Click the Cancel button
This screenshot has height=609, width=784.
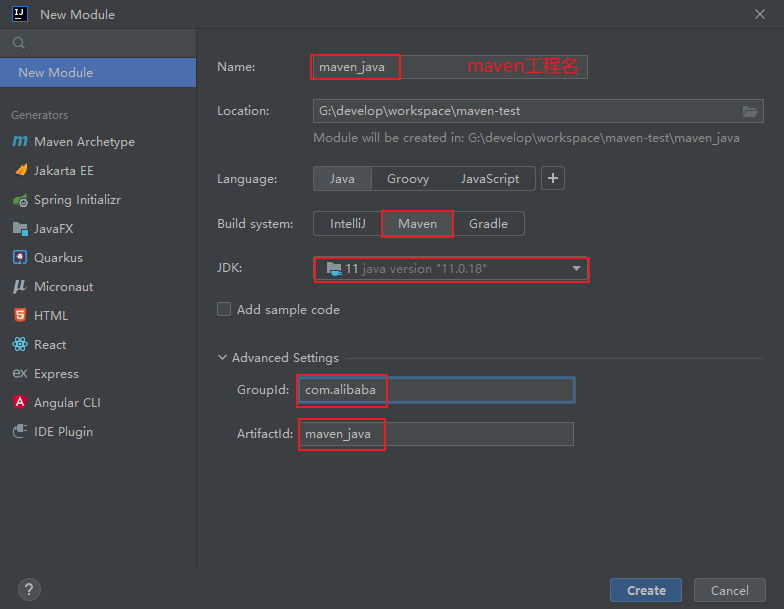click(730, 590)
